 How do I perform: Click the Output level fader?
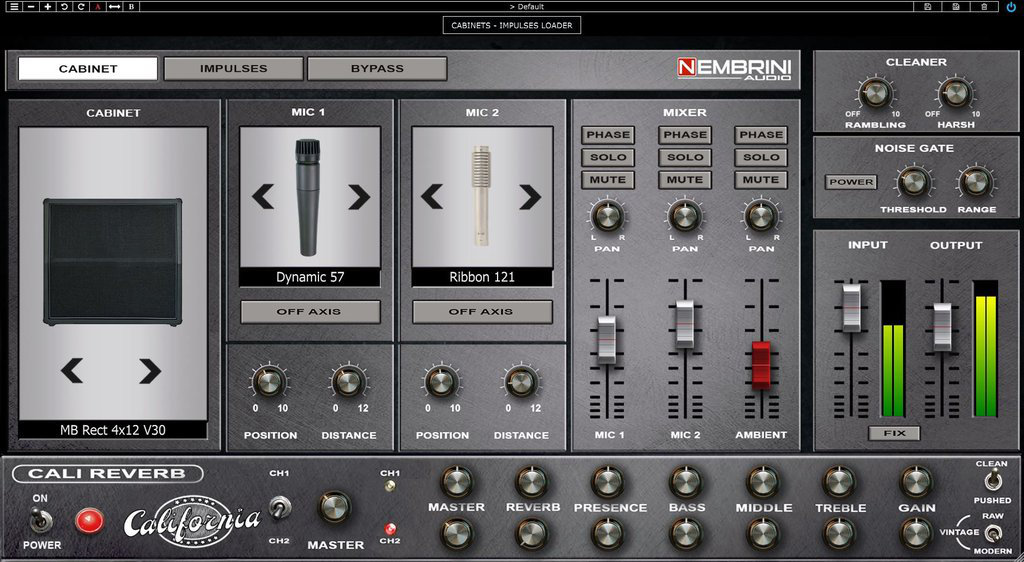coord(942,327)
